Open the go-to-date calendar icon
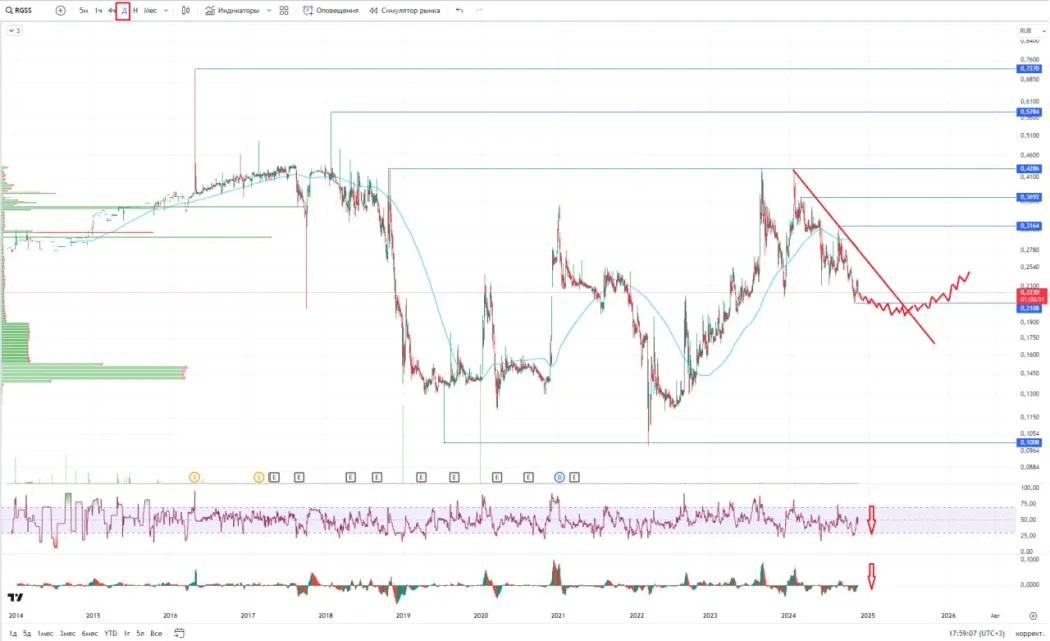The width and height of the screenshot is (1050, 641). [179, 633]
